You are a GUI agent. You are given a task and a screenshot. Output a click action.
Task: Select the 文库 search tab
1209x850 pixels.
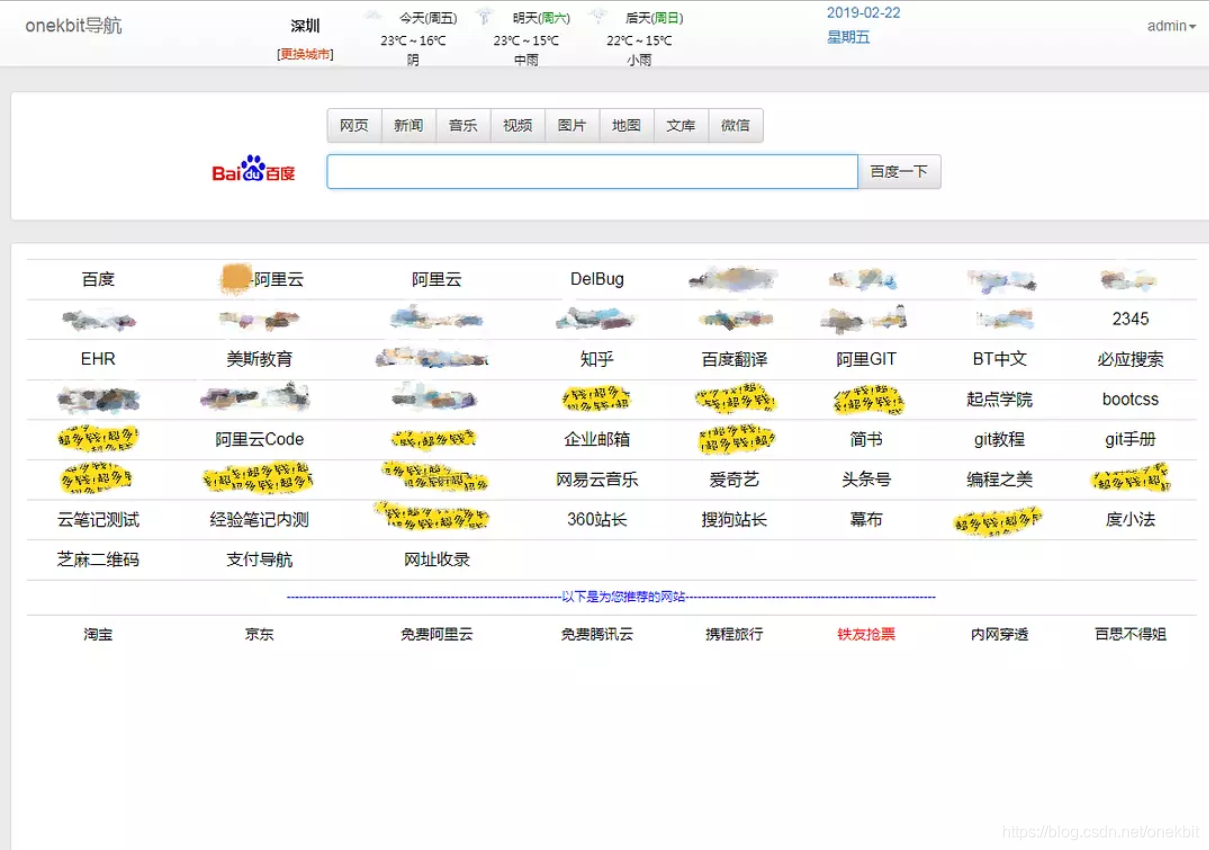click(x=681, y=125)
